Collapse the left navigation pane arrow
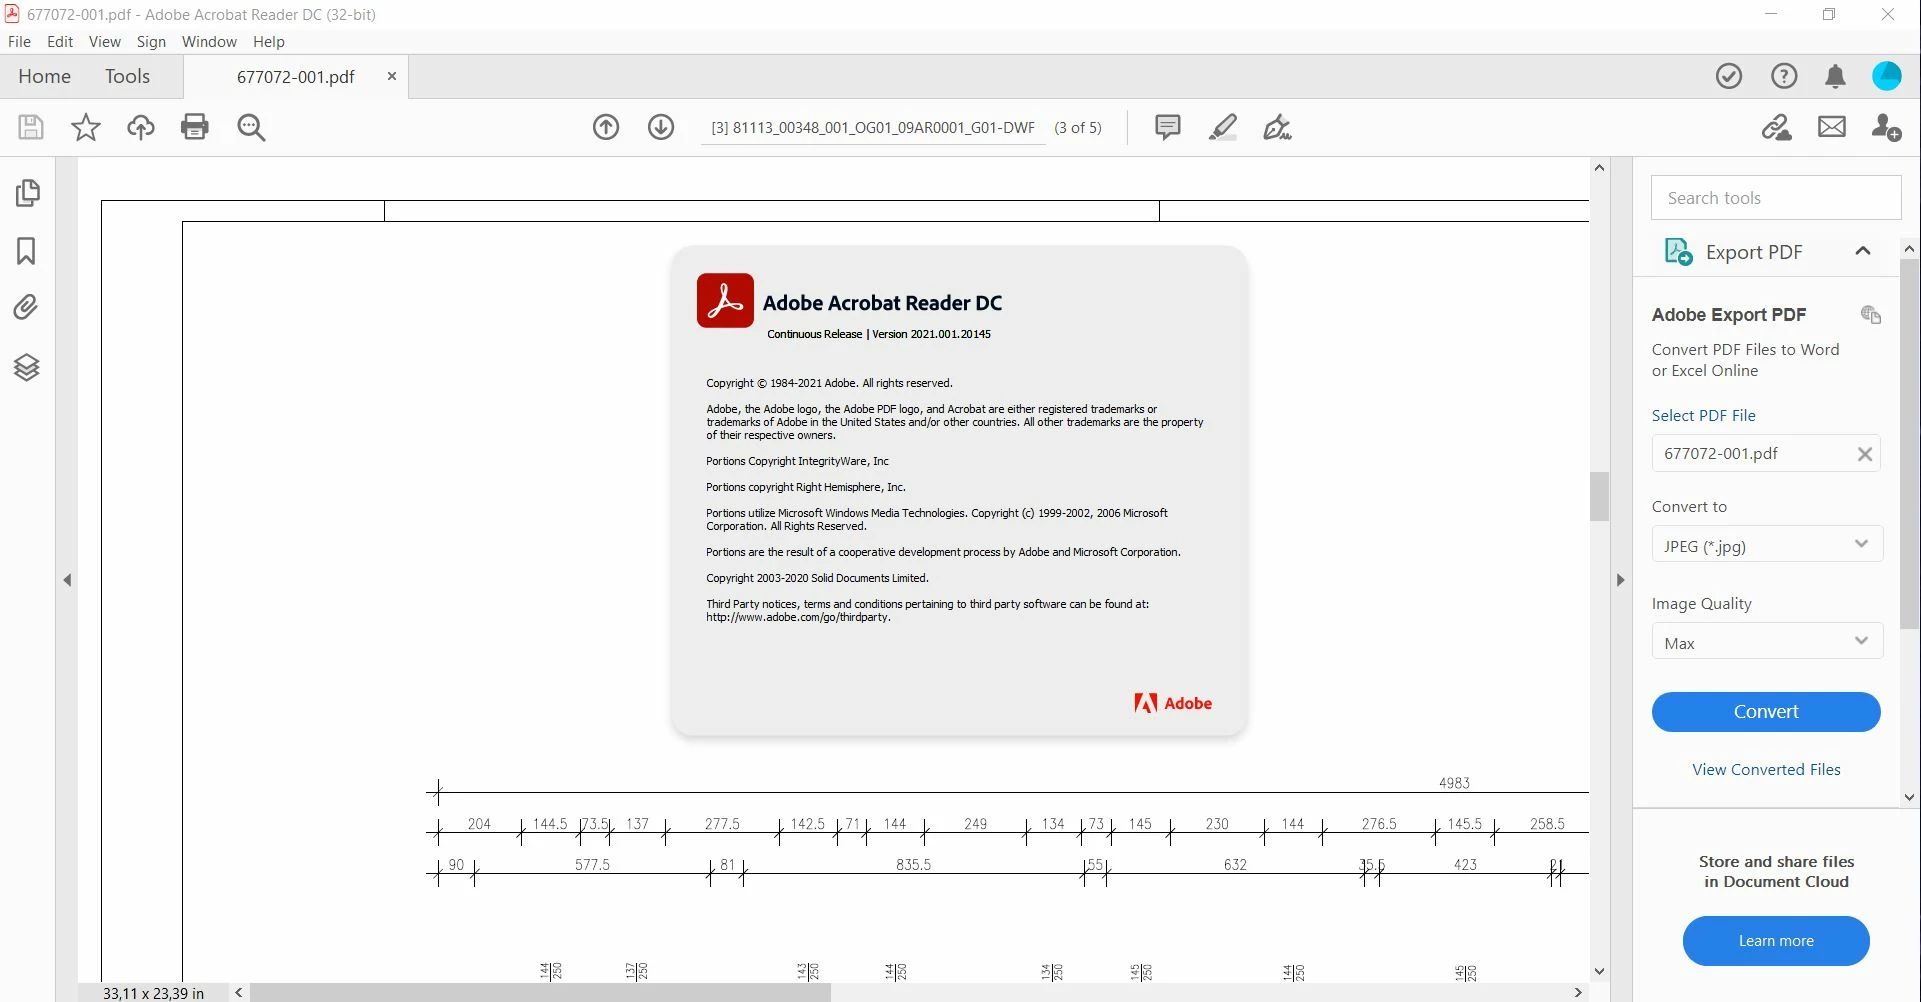The height and width of the screenshot is (1002, 1921). coord(67,580)
